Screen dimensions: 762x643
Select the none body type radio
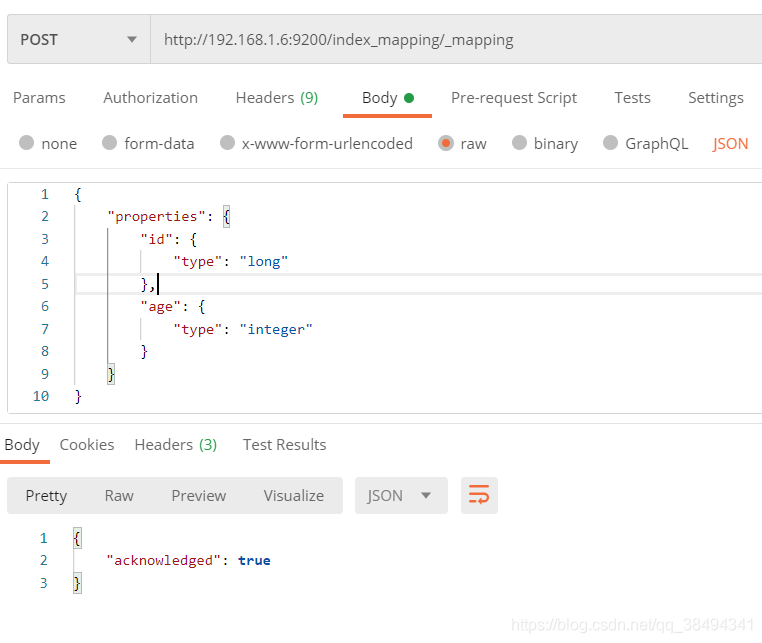click(x=27, y=143)
